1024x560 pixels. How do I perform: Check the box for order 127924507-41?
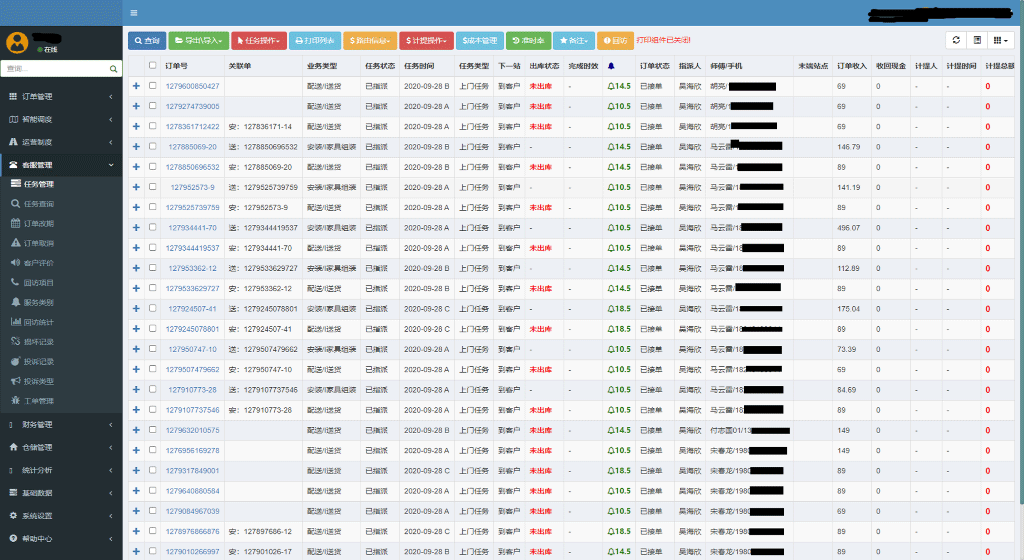(x=152, y=308)
